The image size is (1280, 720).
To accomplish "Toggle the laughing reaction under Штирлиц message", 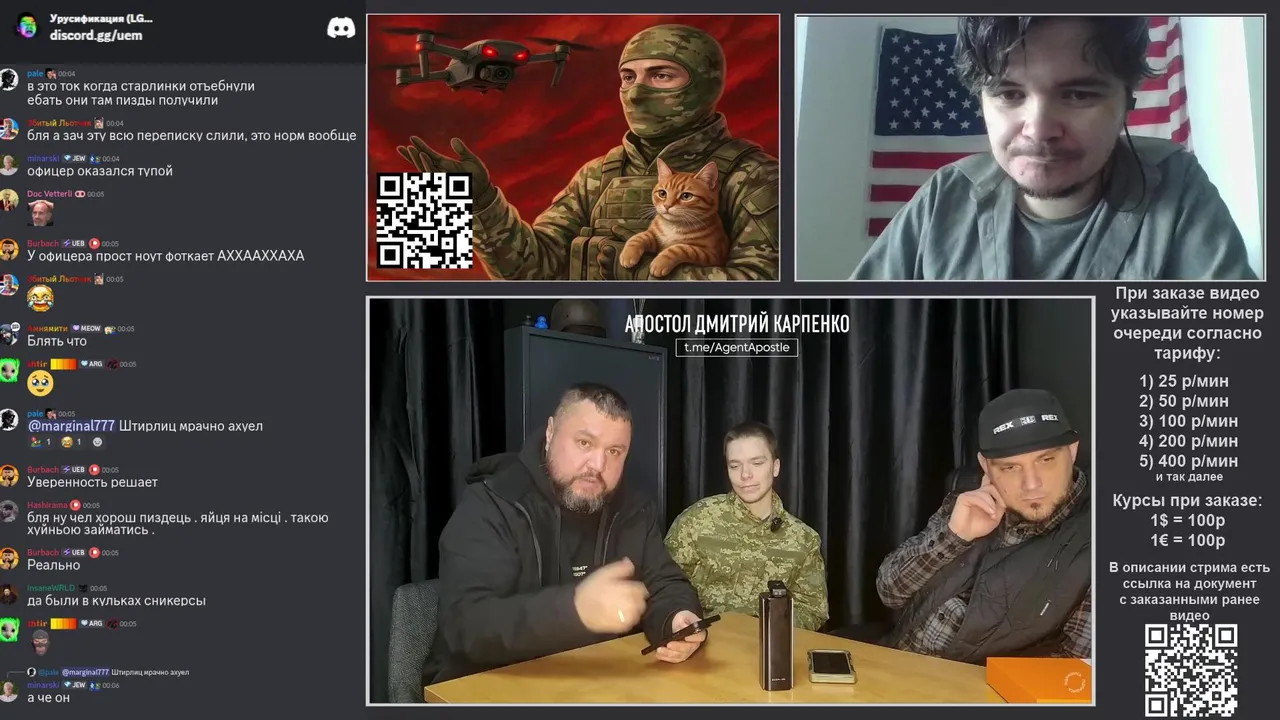I will click(70, 441).
